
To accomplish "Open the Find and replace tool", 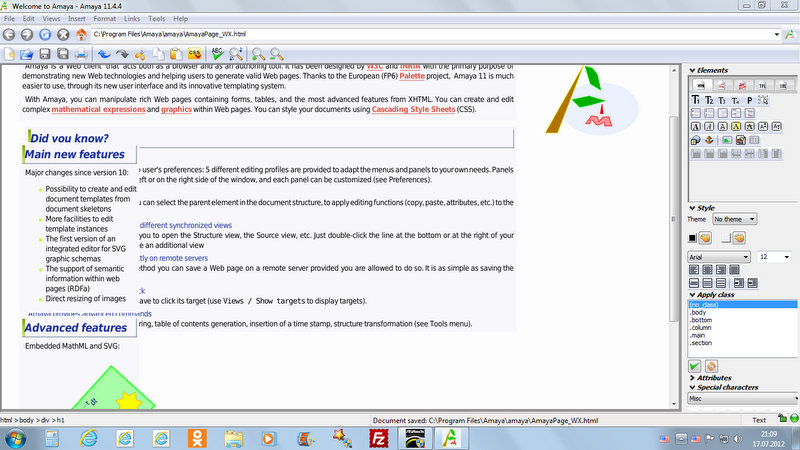I will pyautogui.click(x=236, y=54).
